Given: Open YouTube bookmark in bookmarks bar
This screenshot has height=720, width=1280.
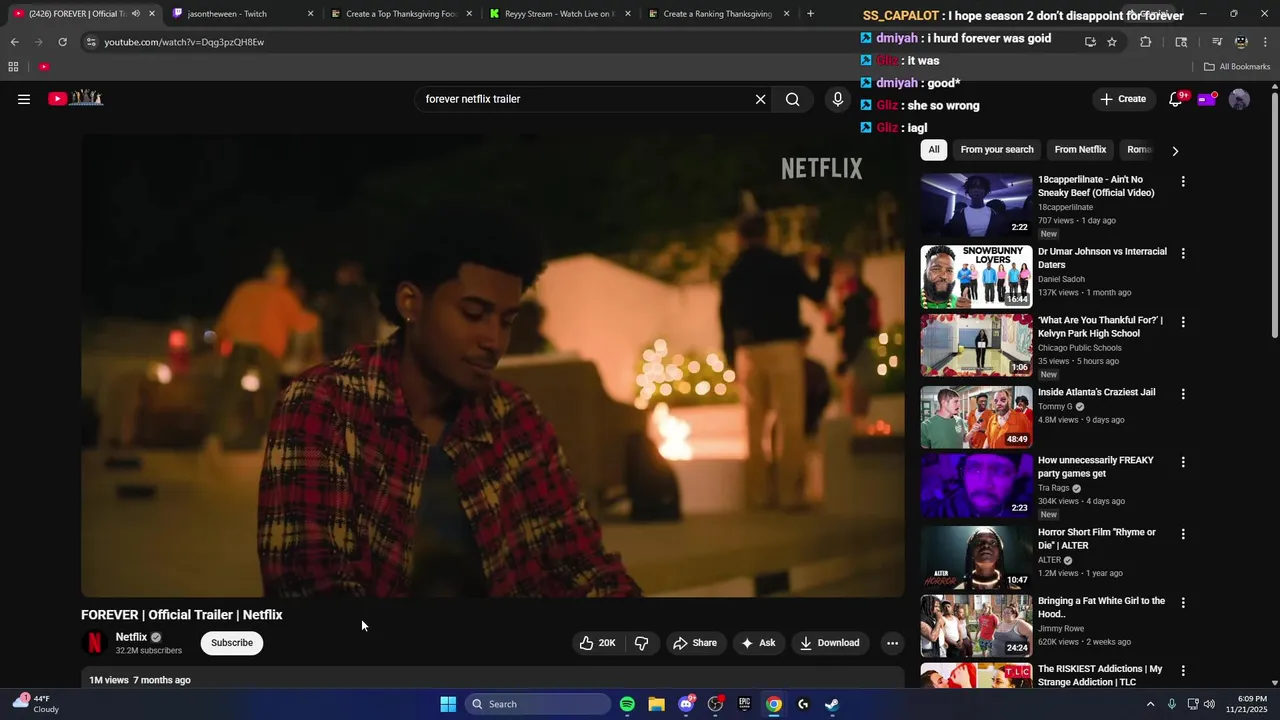Looking at the screenshot, I should point(44,67).
